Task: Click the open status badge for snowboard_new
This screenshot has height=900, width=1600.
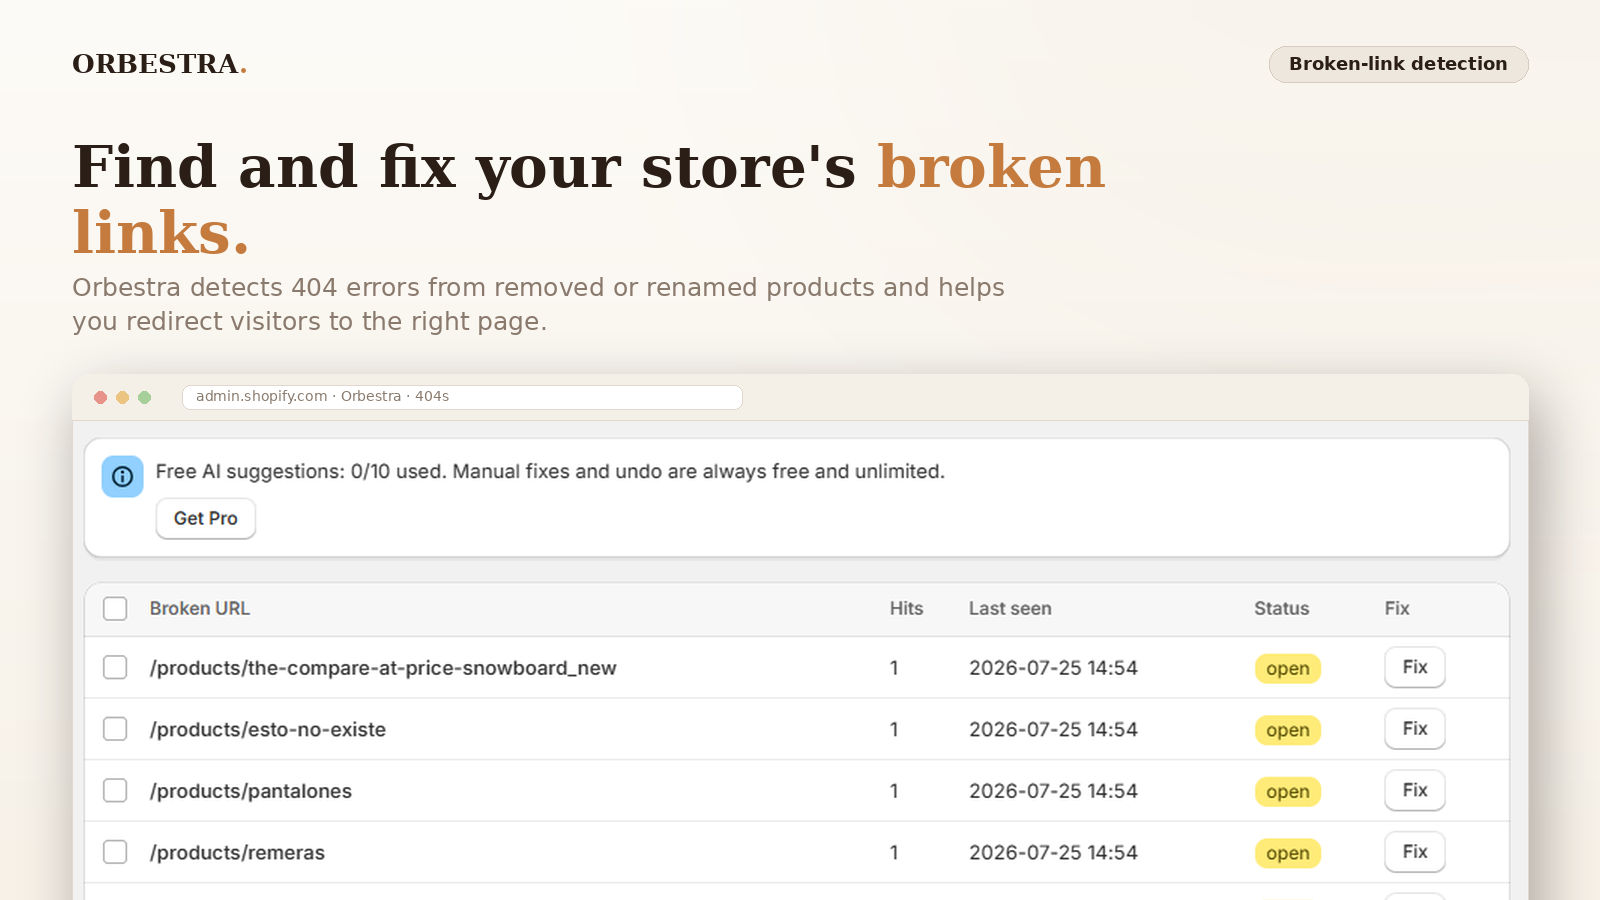Action: (x=1288, y=669)
